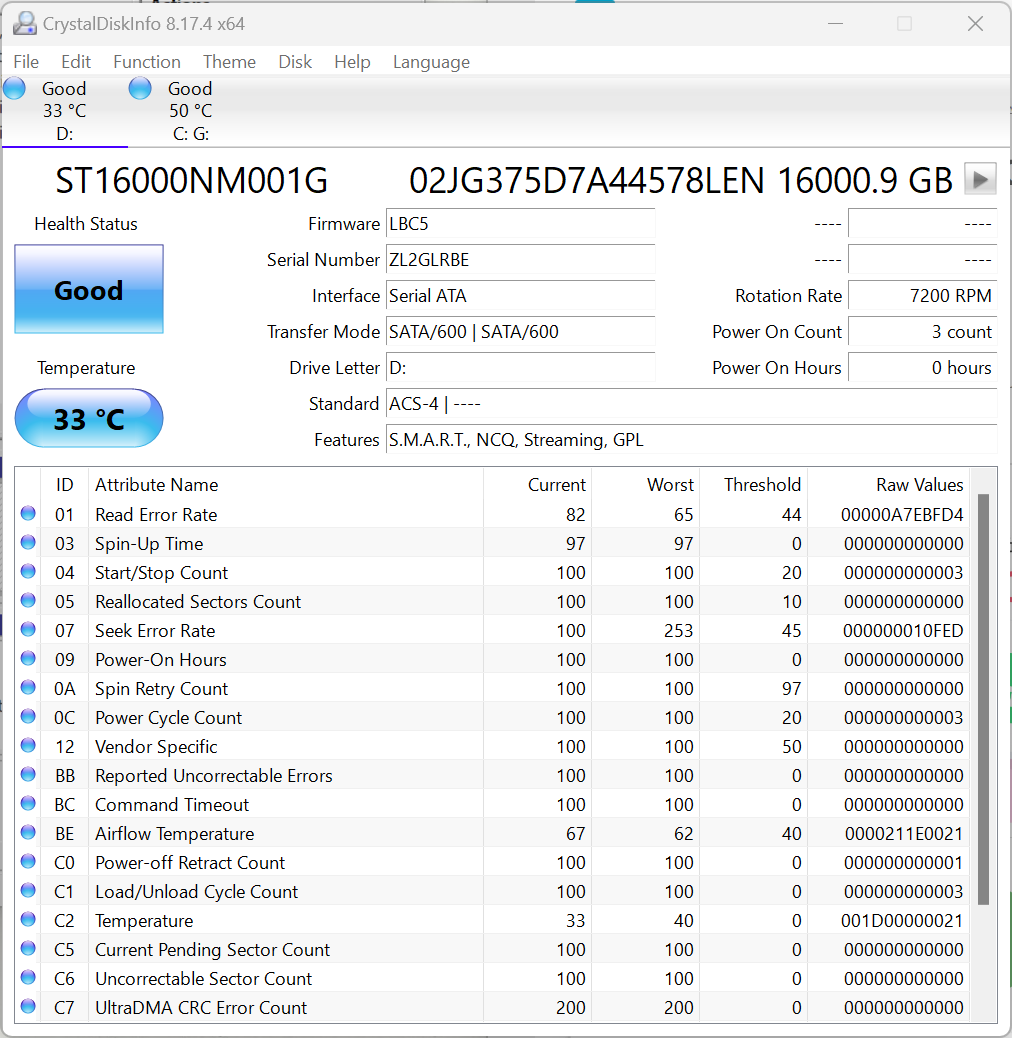The image size is (1012, 1038).
Task: Click the Worst column header
Action: 645,485
